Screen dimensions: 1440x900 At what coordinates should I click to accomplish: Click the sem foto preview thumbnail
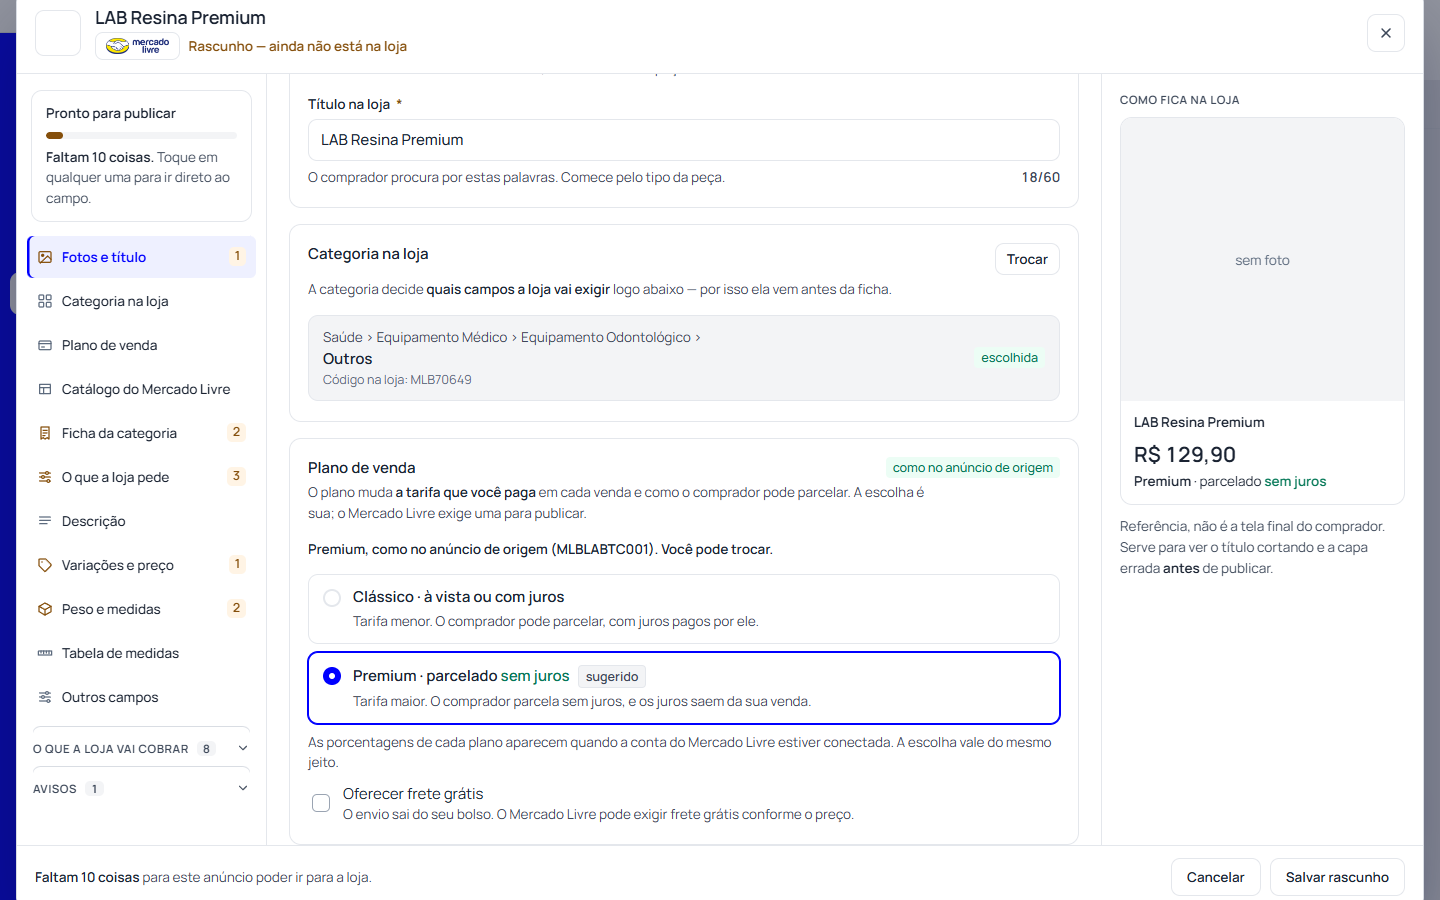[x=1262, y=260]
